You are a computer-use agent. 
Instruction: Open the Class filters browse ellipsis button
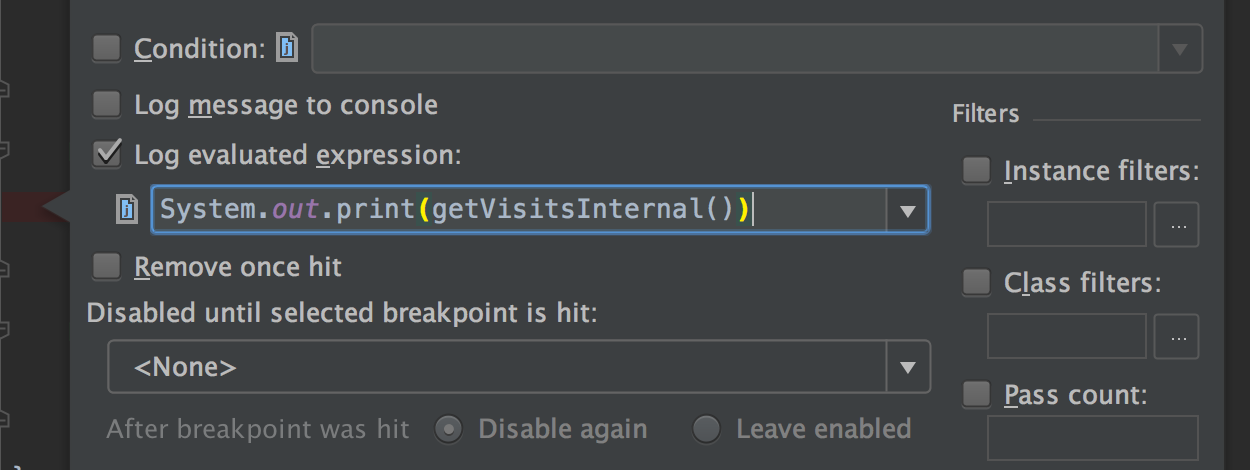click(x=1177, y=337)
